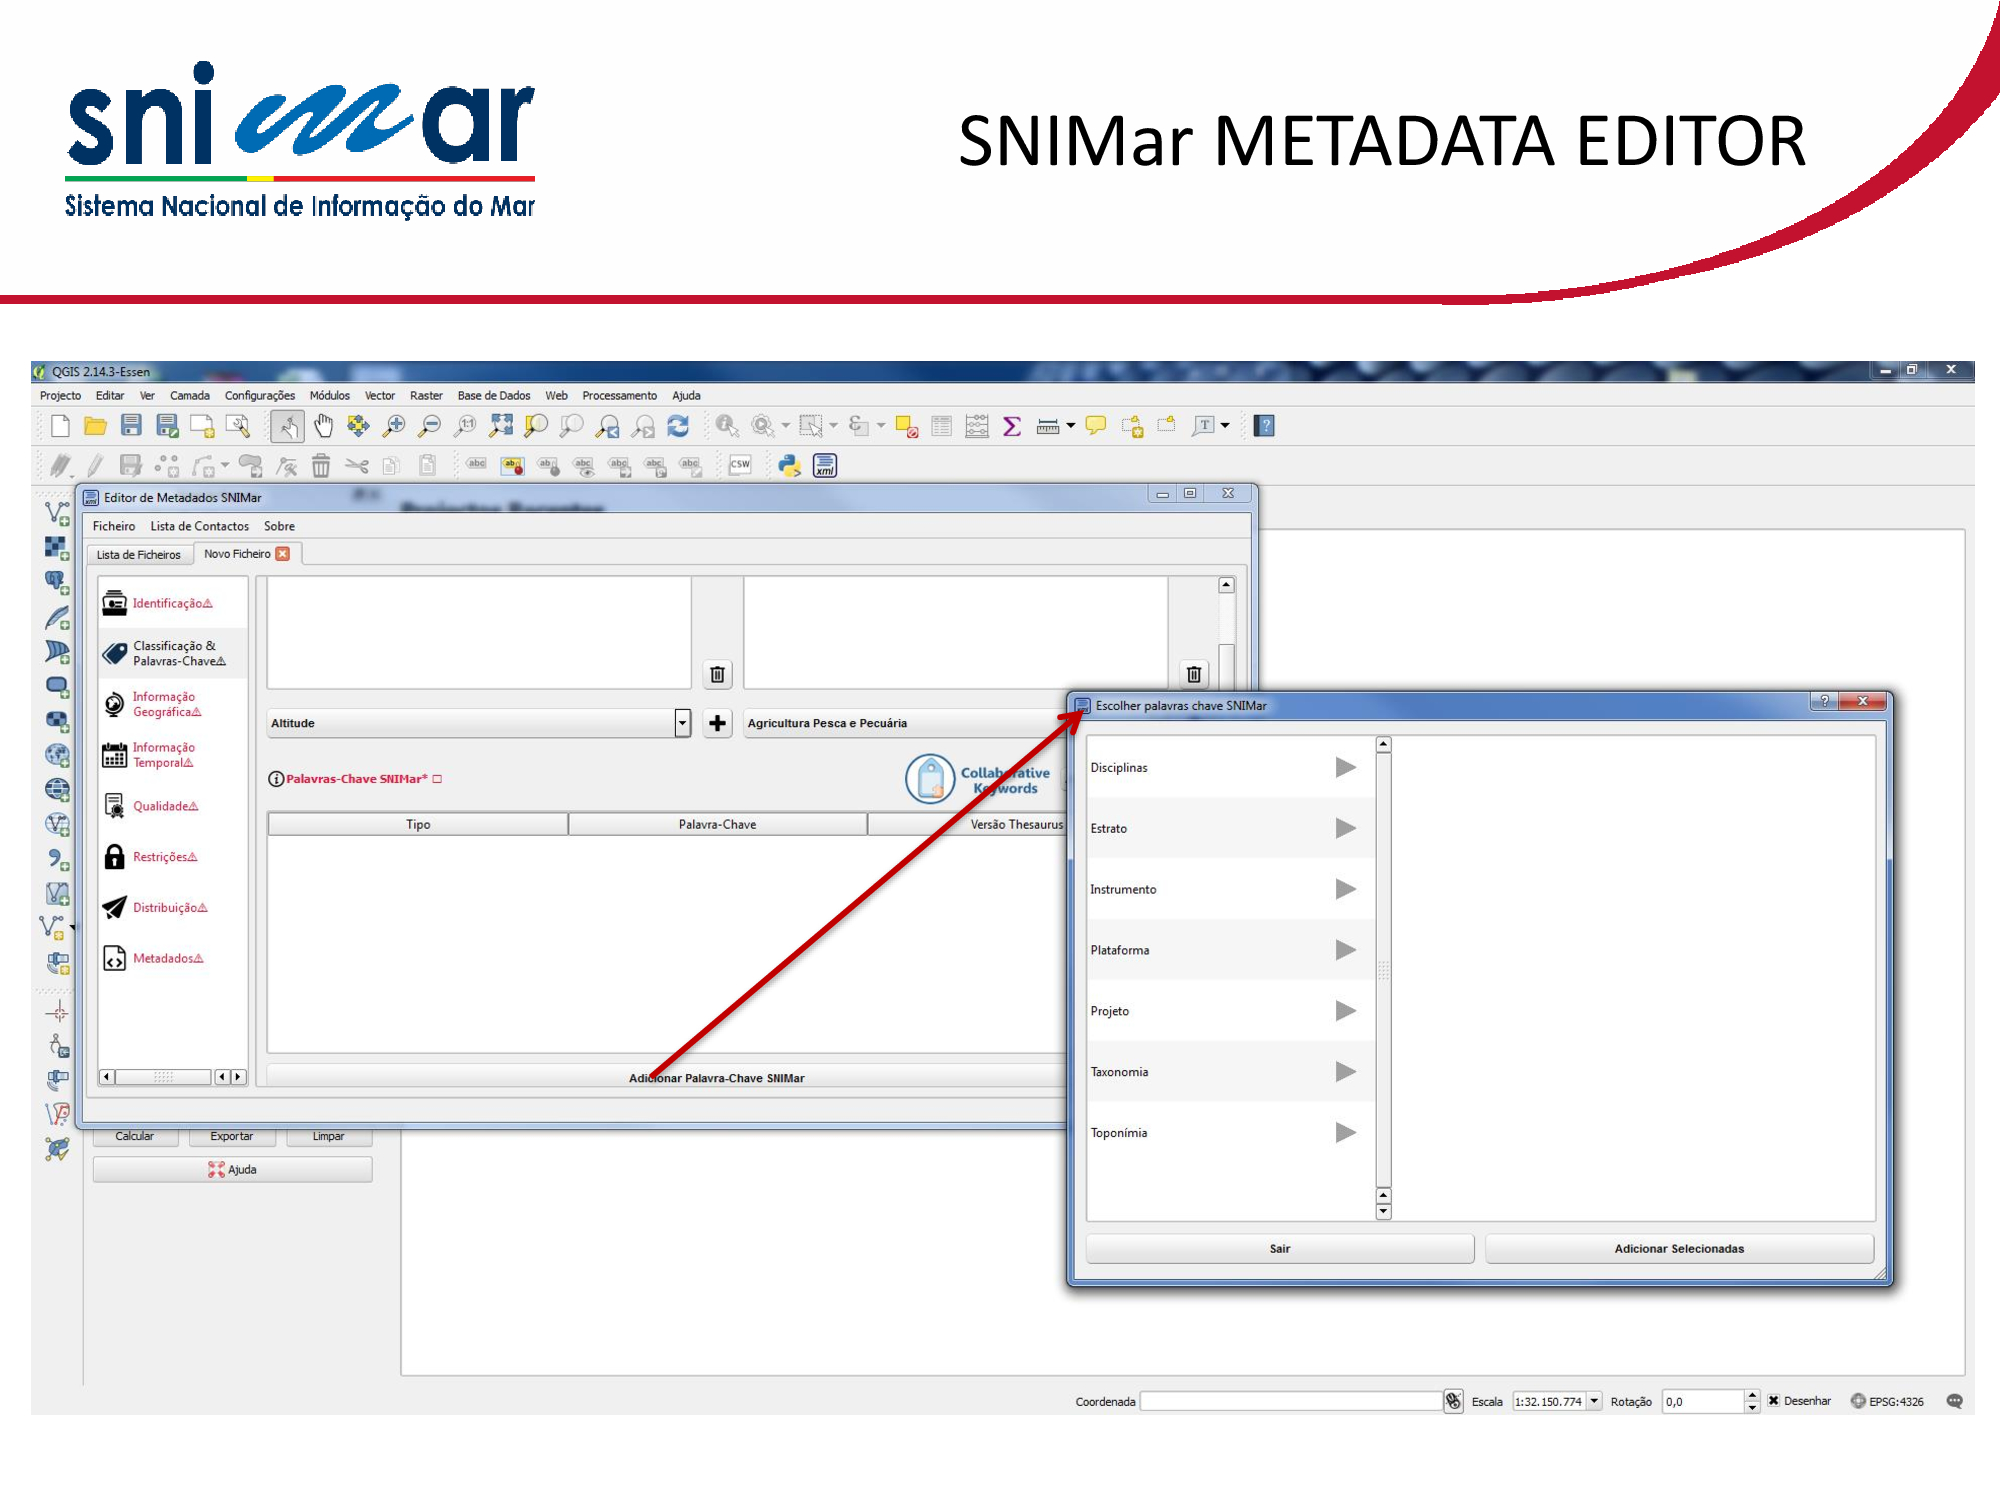The height and width of the screenshot is (1500, 2000).
Task: Click the Save Project icon
Action: pyautogui.click(x=131, y=426)
